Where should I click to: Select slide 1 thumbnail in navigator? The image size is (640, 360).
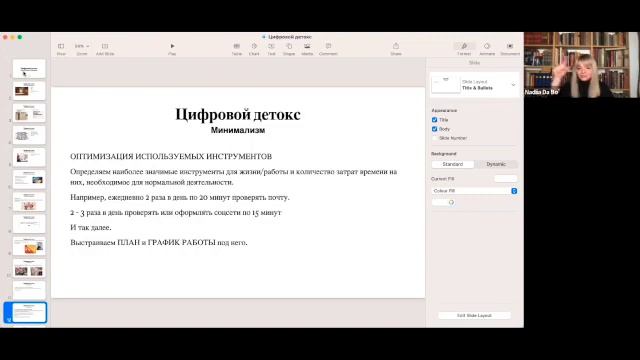[x=29, y=69]
